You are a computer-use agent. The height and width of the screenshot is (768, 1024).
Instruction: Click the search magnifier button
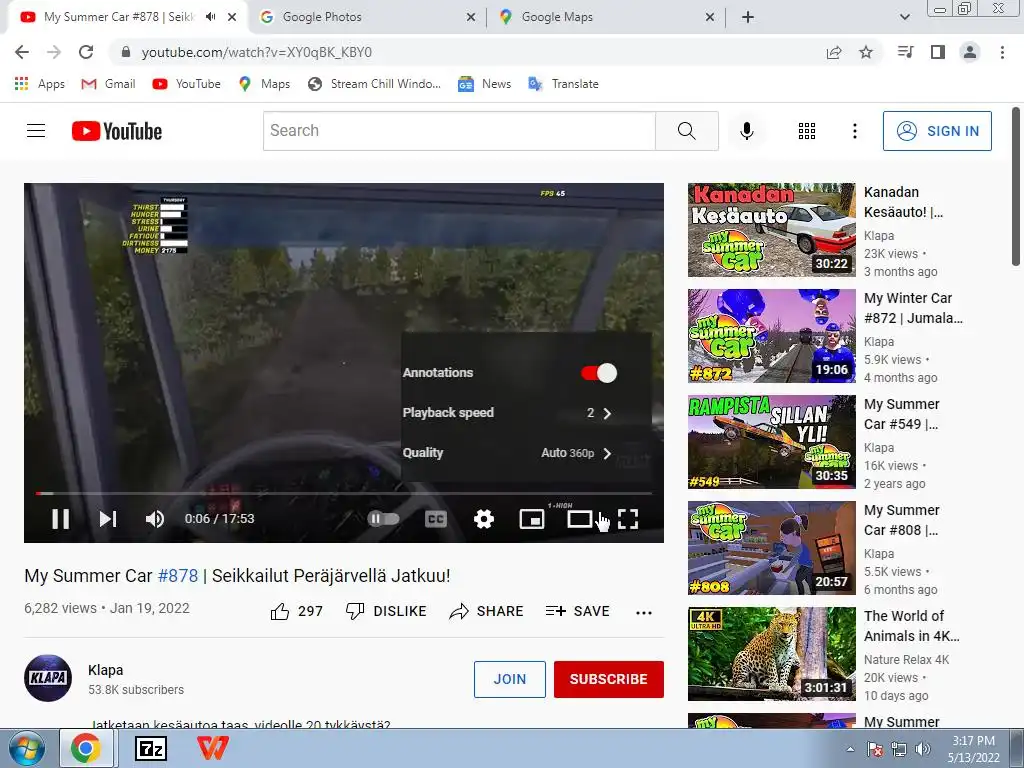point(686,131)
